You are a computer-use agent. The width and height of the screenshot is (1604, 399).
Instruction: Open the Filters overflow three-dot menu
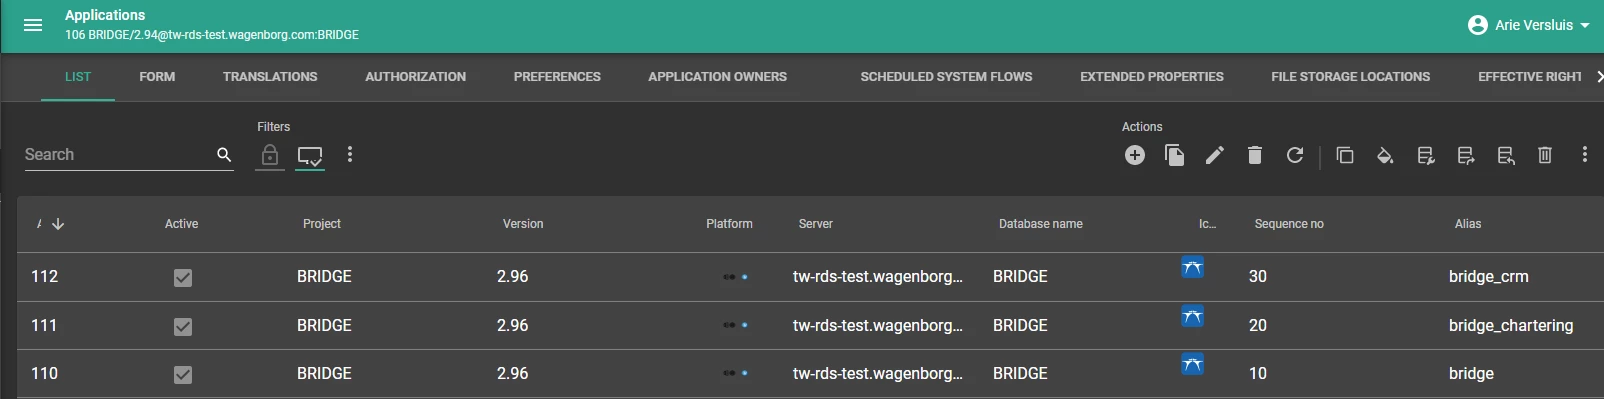click(350, 154)
